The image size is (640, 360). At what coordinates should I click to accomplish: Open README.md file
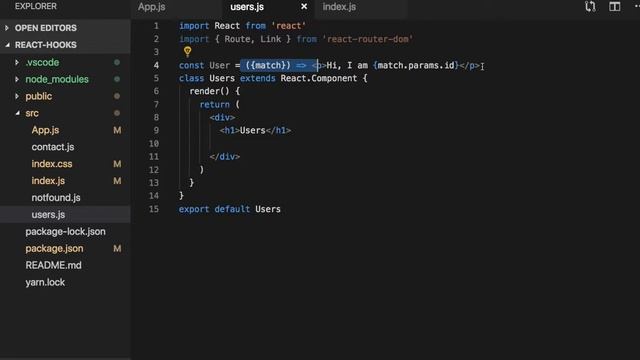(53, 265)
